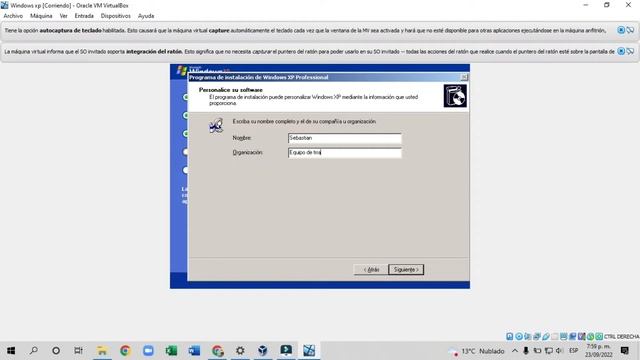640x360 pixels.
Task: Click the CPU virtualization V status icon
Action: pyautogui.click(x=582, y=336)
